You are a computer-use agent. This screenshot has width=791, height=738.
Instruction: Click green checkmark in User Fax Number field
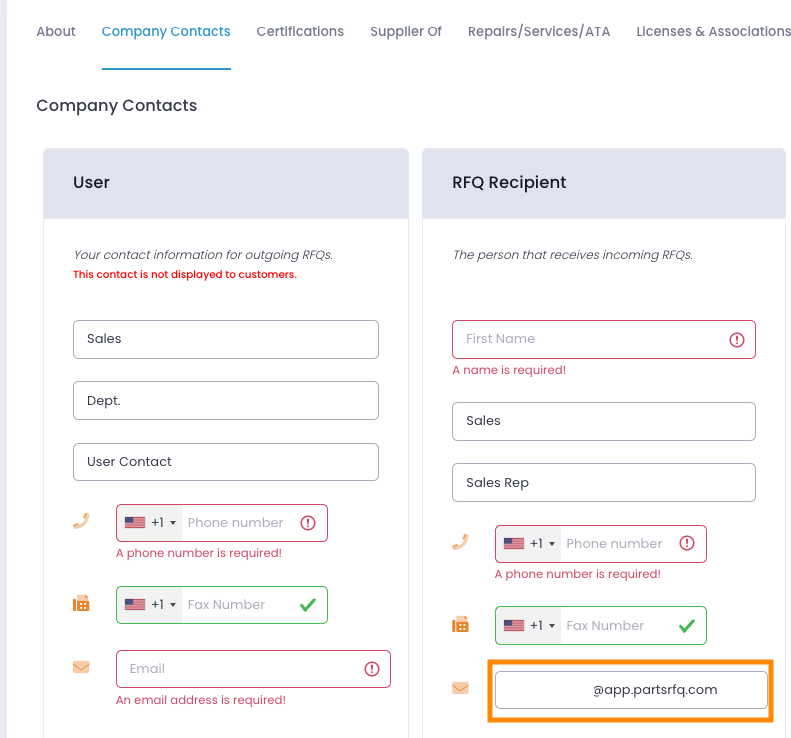(x=308, y=604)
